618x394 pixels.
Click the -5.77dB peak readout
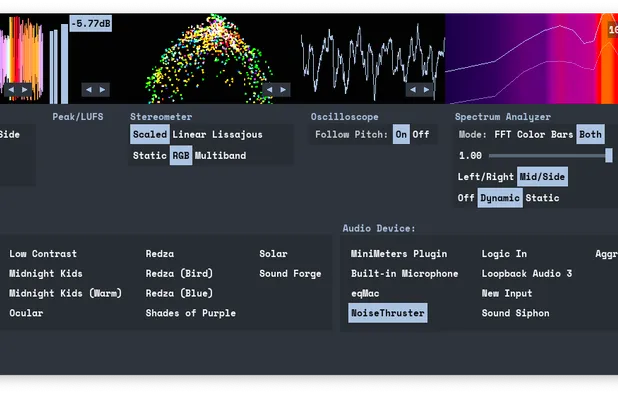tap(91, 24)
